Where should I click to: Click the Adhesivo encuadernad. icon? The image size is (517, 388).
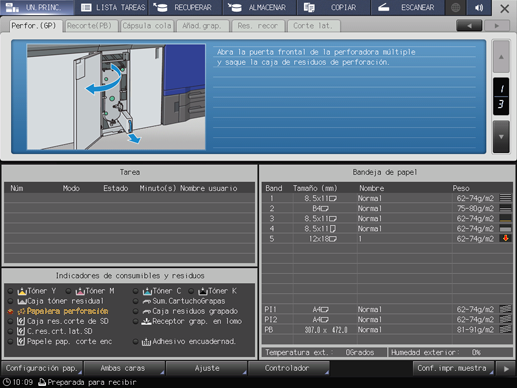pyautogui.click(x=147, y=342)
